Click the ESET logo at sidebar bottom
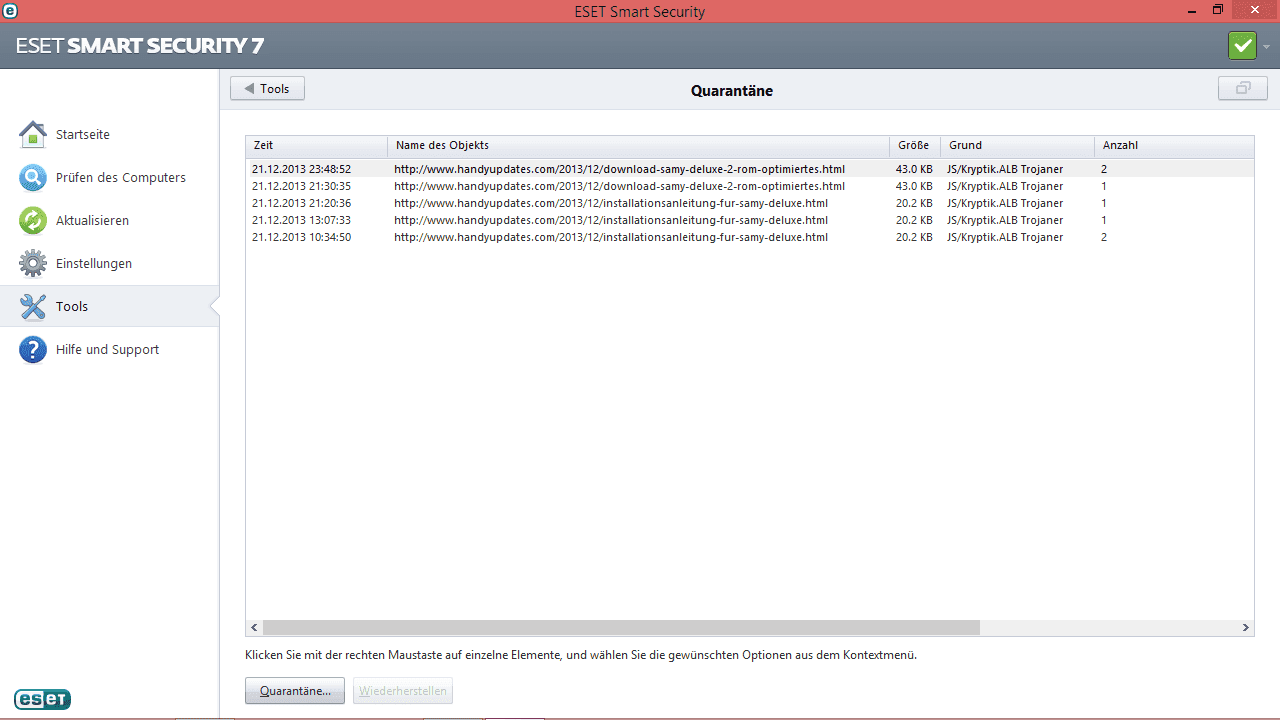 pos(42,699)
